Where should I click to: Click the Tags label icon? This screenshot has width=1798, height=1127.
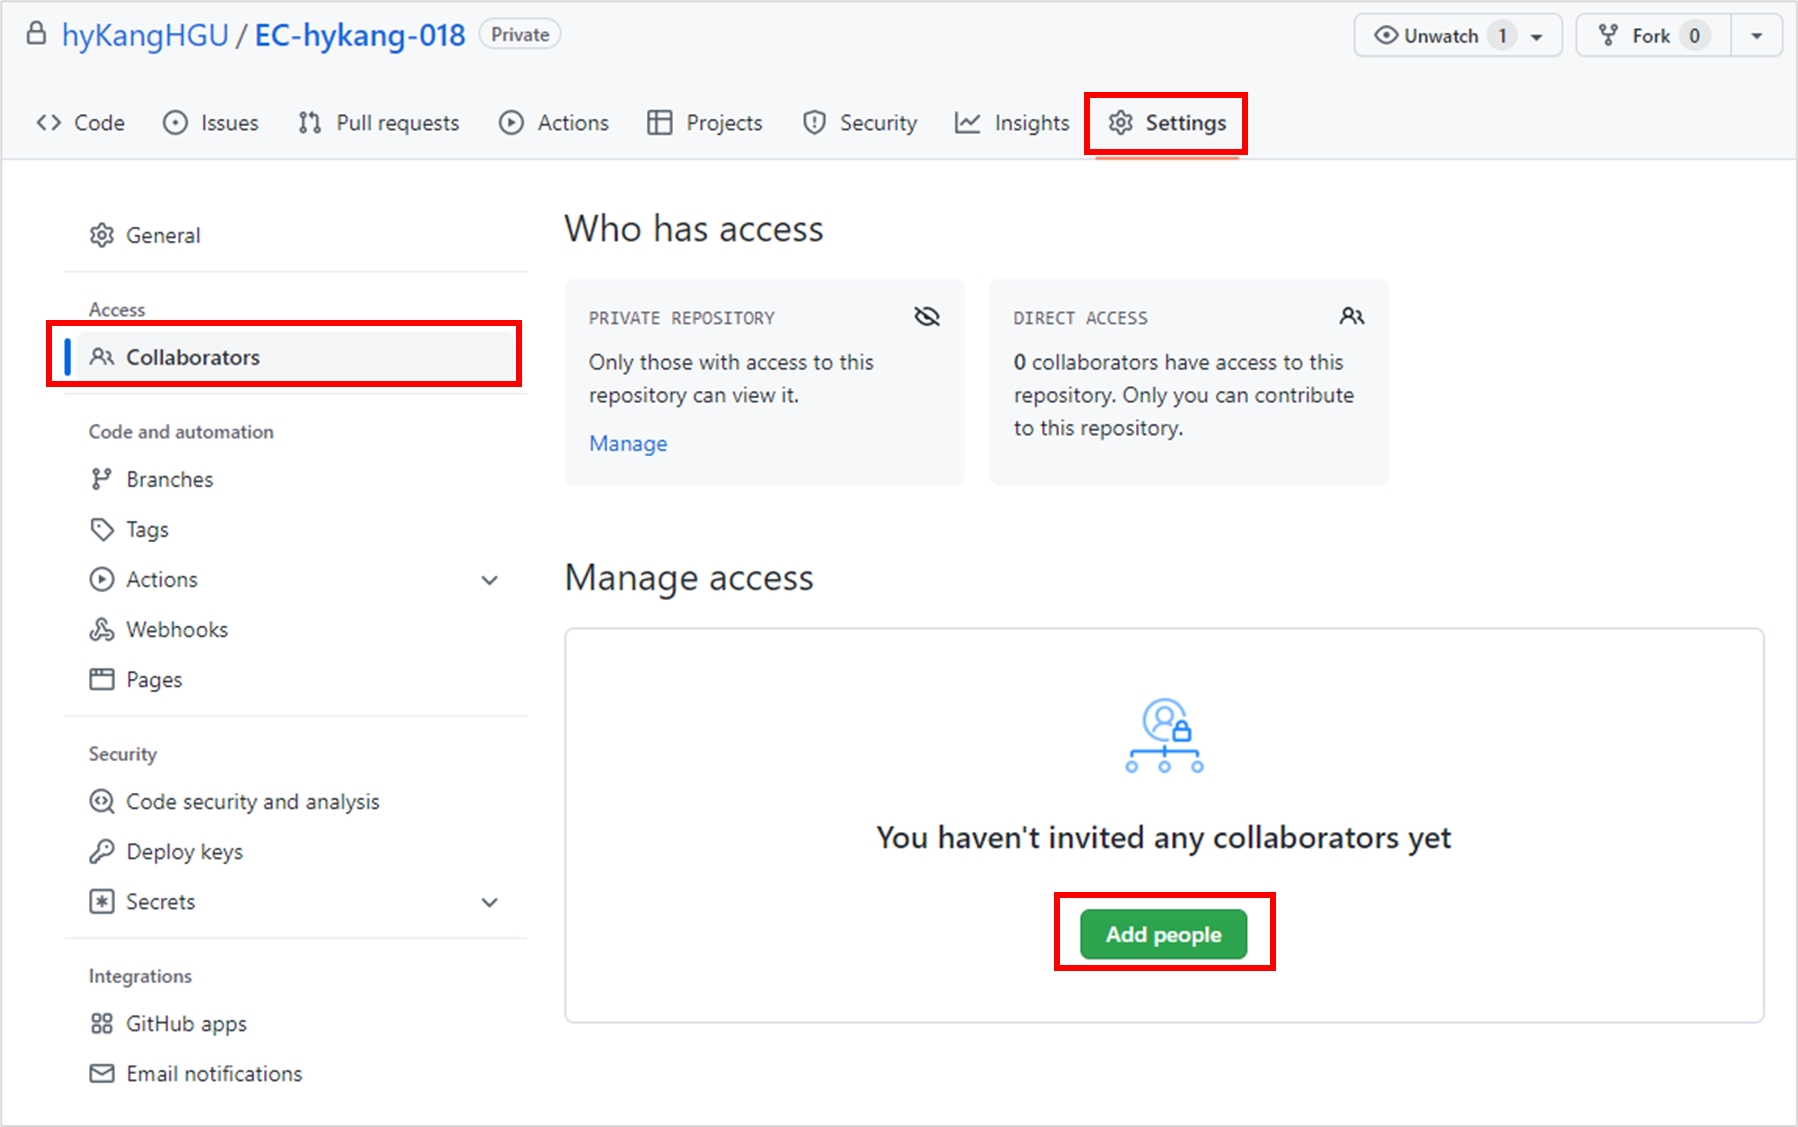(x=101, y=529)
